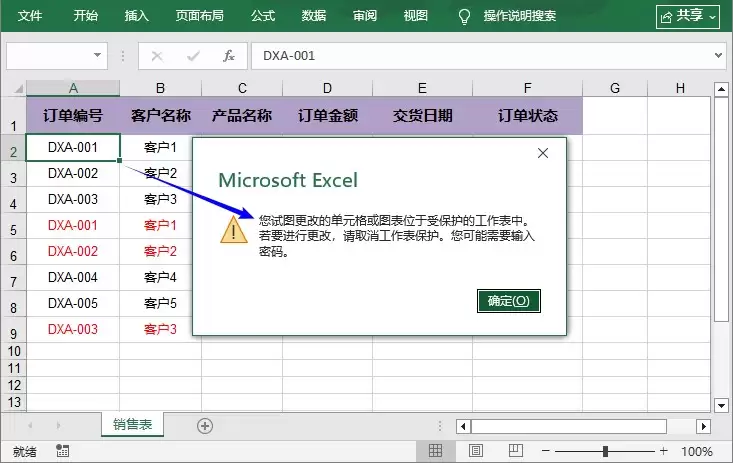Click vertical scrollbar down arrow
The height and width of the screenshot is (463, 733).
721,405
